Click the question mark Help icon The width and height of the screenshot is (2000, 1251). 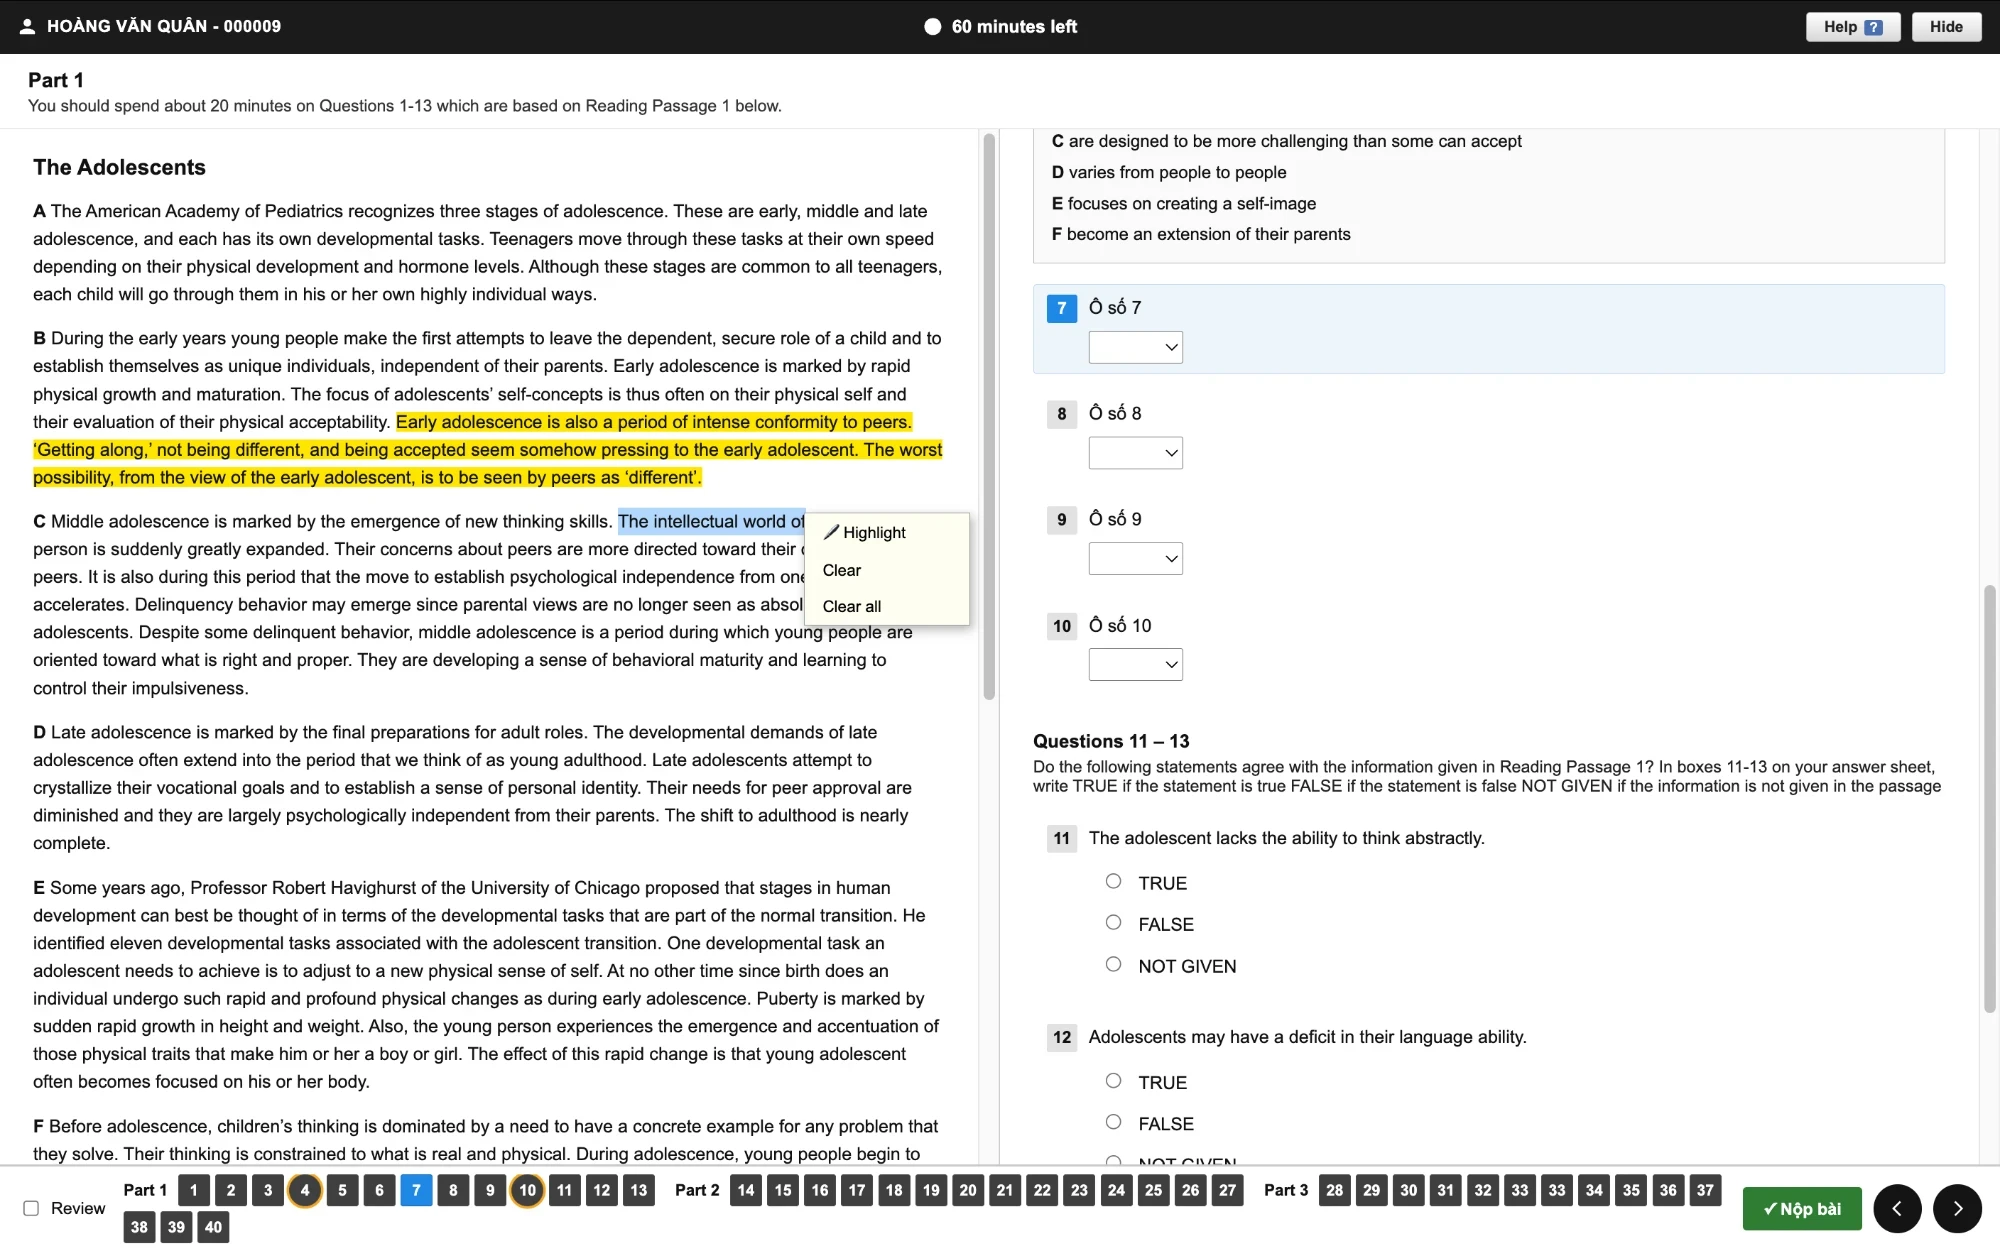click(x=1873, y=27)
